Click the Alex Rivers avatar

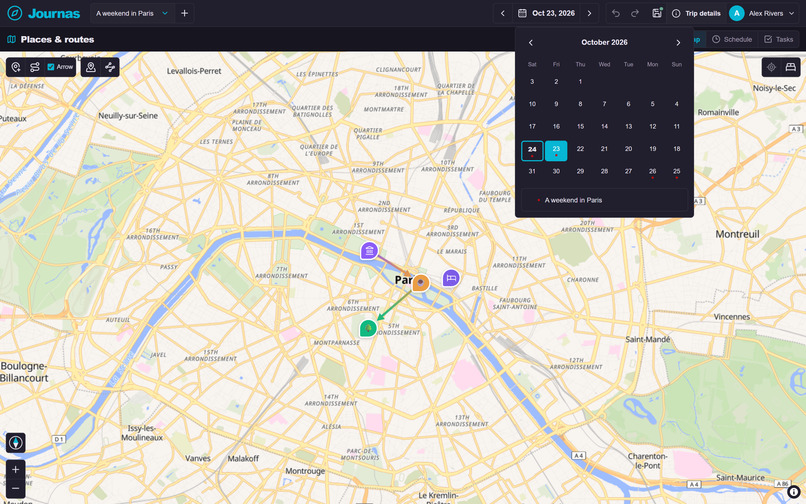tap(736, 13)
